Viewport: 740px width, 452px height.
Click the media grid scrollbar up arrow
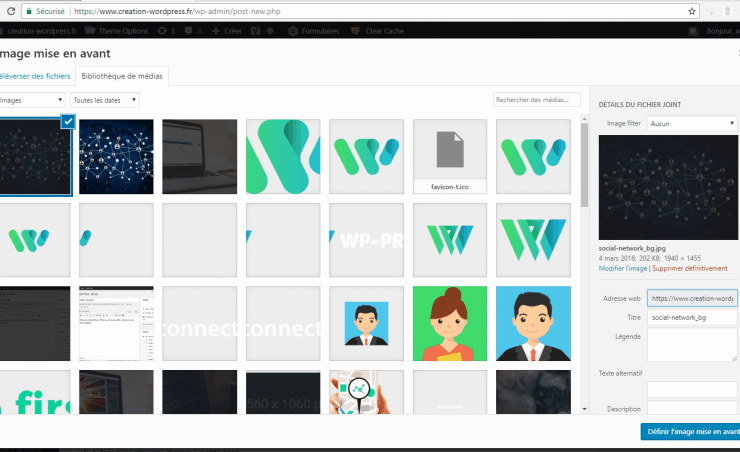584,119
